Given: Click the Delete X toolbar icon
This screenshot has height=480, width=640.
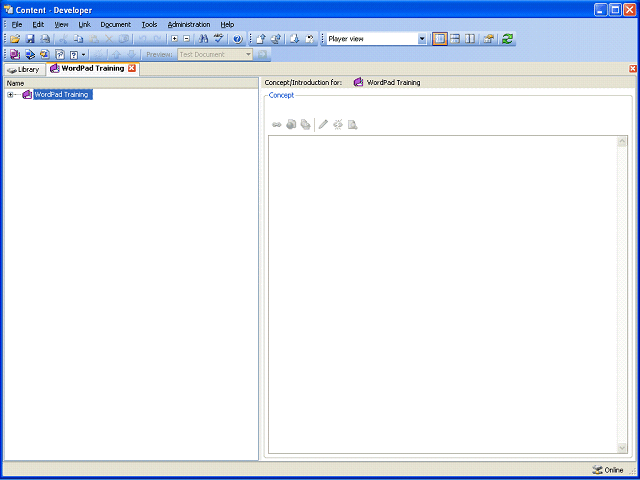Looking at the screenshot, I should [x=109, y=39].
